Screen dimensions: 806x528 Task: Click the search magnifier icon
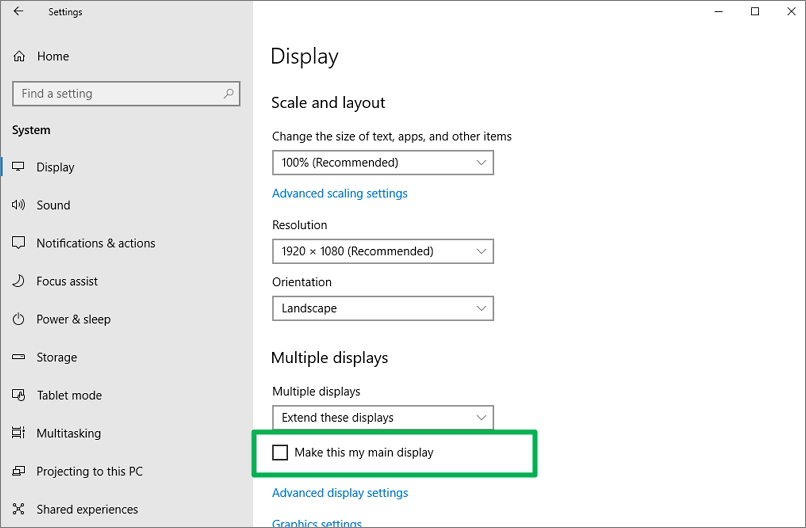point(229,93)
